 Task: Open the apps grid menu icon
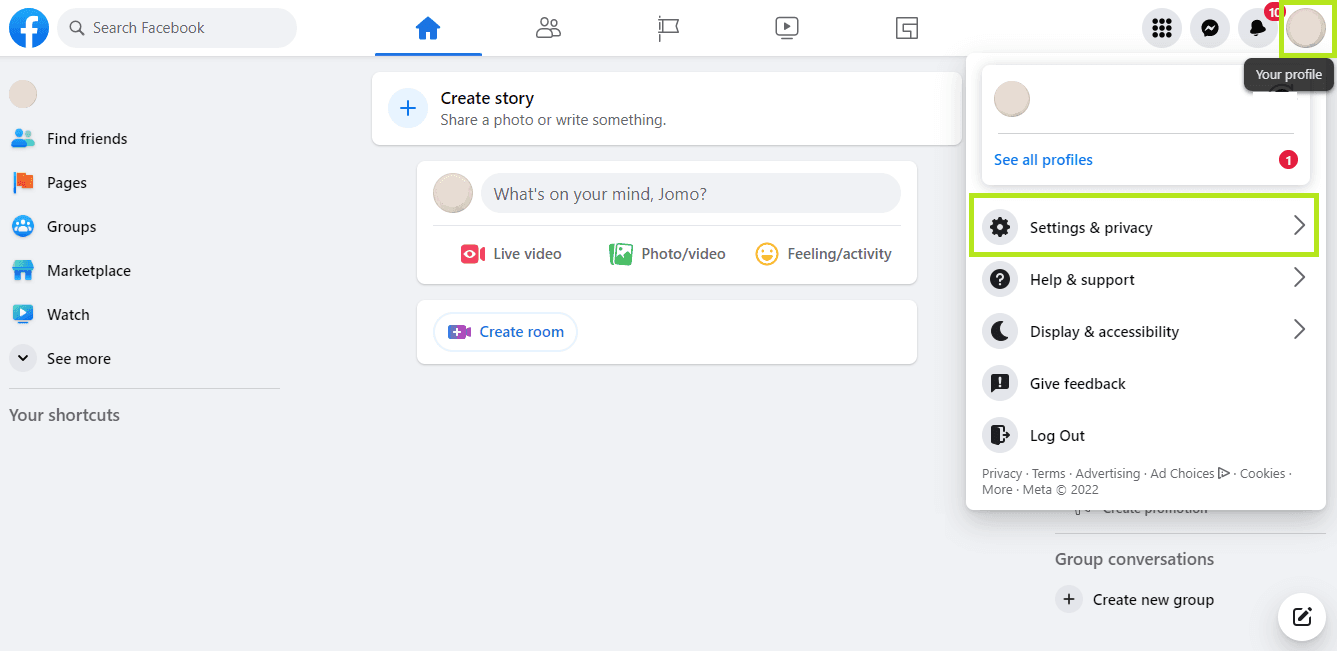1161,28
